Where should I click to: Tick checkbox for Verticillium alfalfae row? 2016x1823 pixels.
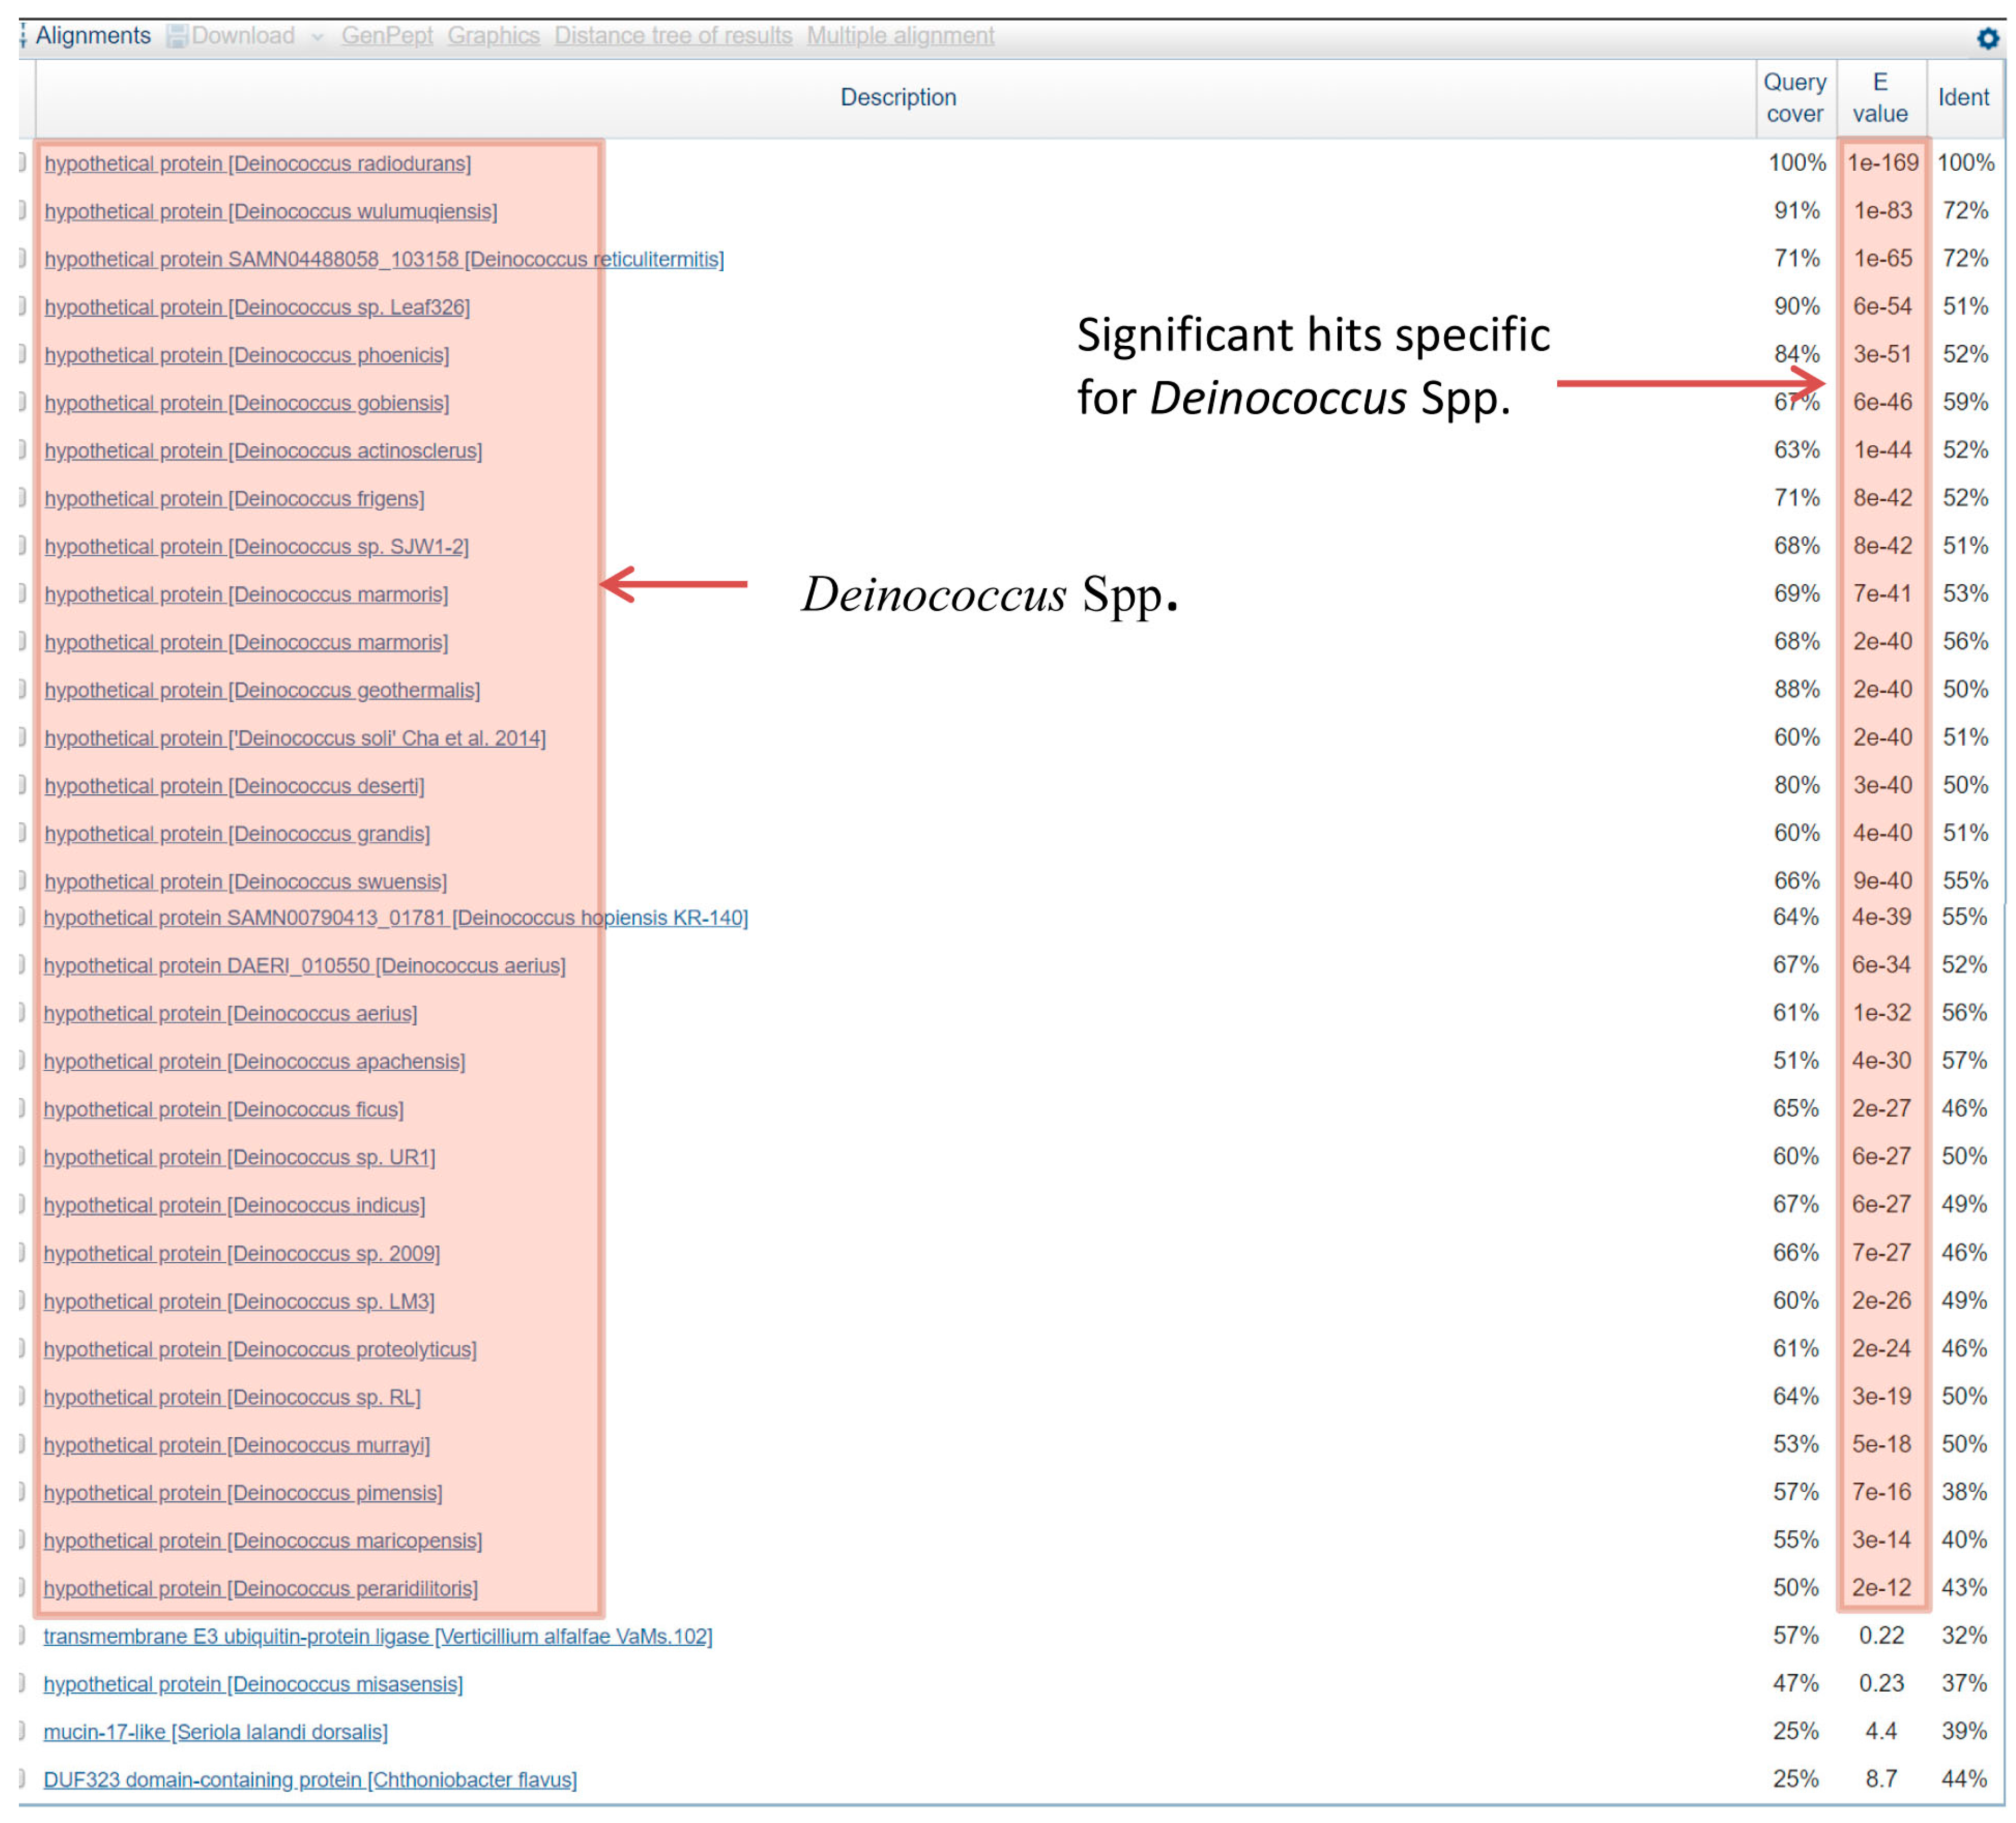tap(22, 1635)
